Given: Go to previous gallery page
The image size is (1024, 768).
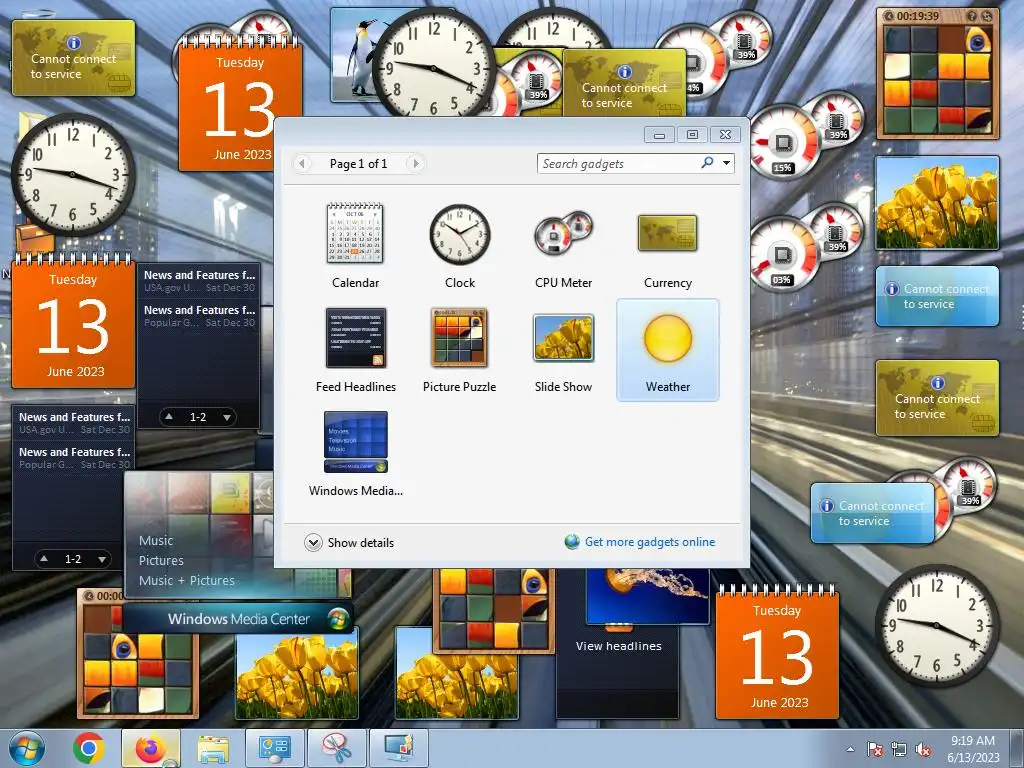Looking at the screenshot, I should pos(302,163).
